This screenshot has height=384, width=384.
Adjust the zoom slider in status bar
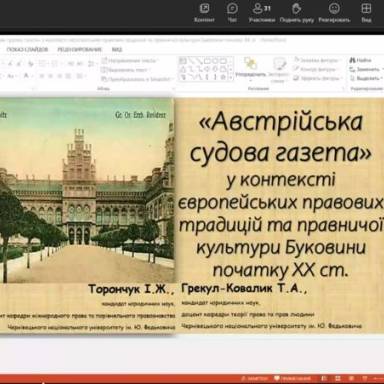click(x=378, y=379)
